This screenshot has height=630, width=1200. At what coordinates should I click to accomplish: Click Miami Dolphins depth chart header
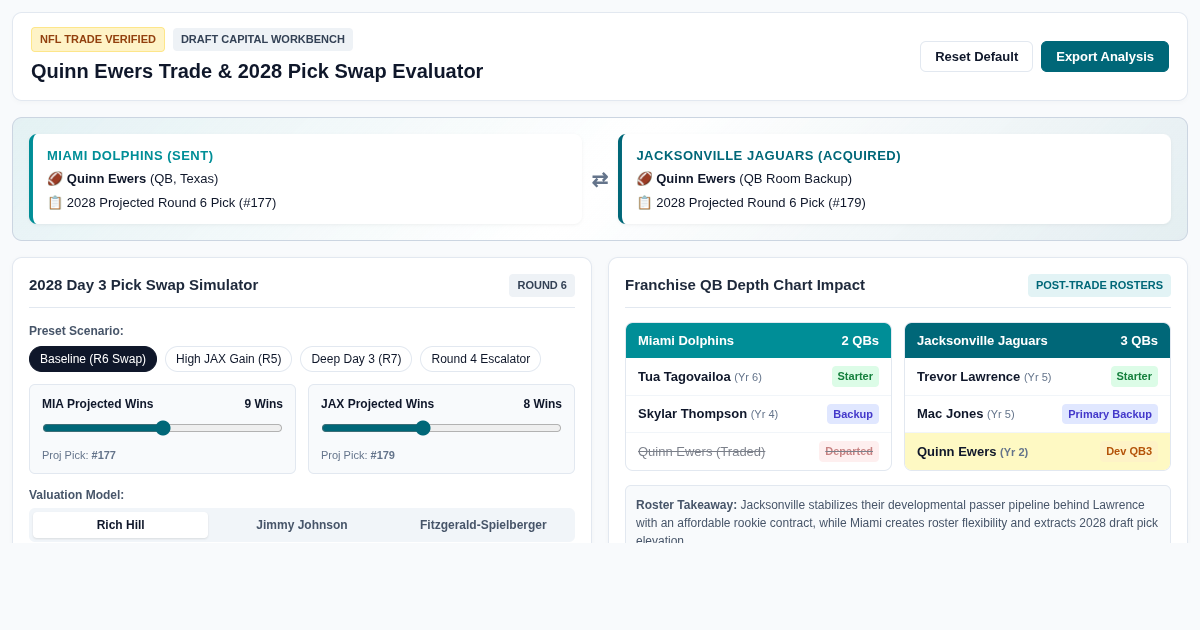[758, 340]
